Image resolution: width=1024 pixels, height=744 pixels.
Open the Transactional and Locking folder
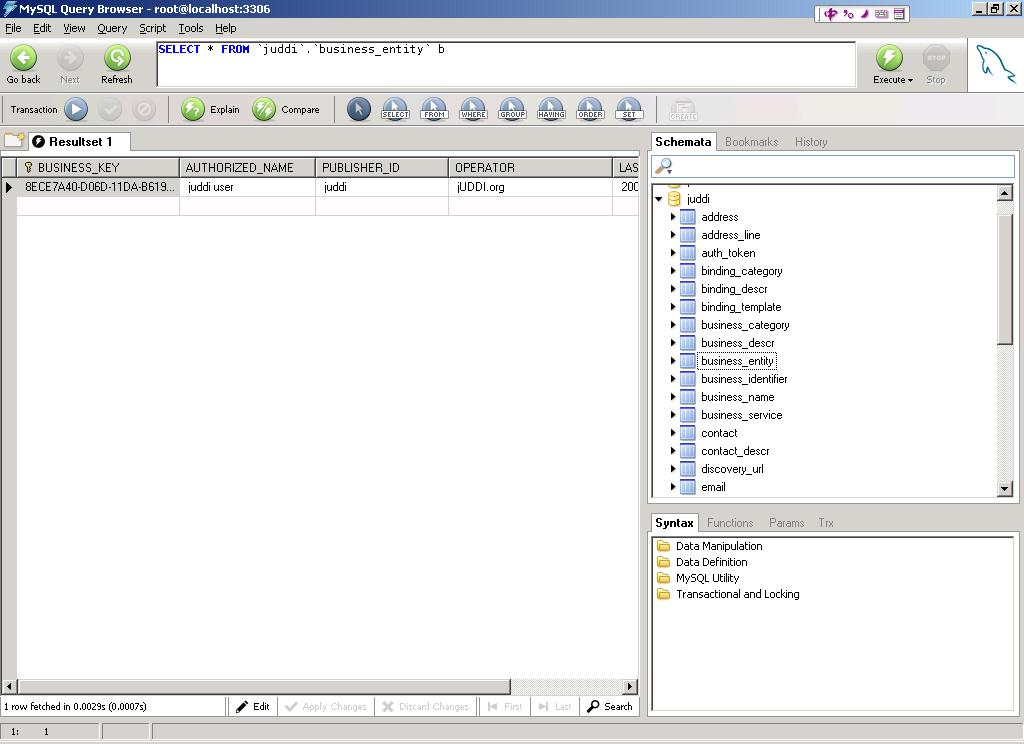tap(737, 594)
